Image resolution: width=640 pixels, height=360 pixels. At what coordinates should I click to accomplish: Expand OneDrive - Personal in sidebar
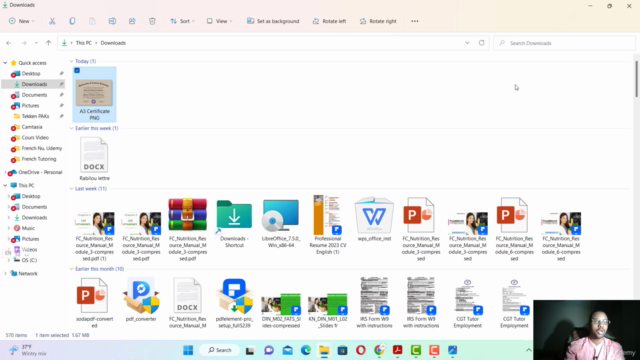coord(5,172)
